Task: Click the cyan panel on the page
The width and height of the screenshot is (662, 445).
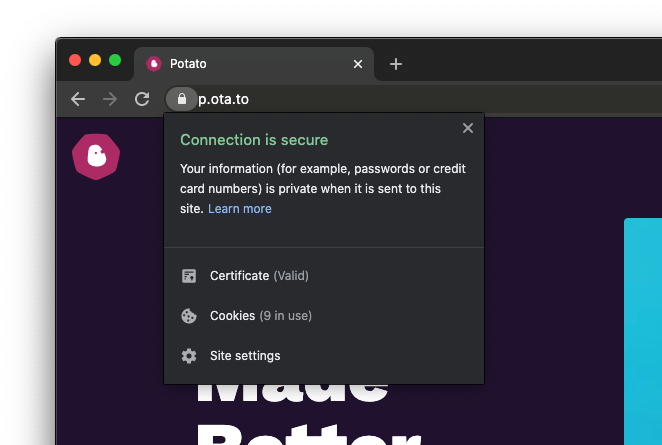Action: (642, 330)
